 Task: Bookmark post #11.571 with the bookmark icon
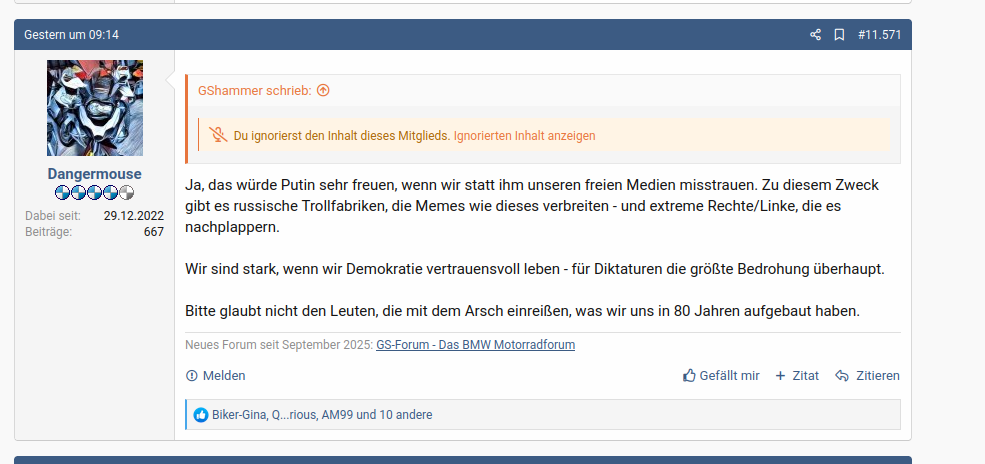pyautogui.click(x=838, y=35)
